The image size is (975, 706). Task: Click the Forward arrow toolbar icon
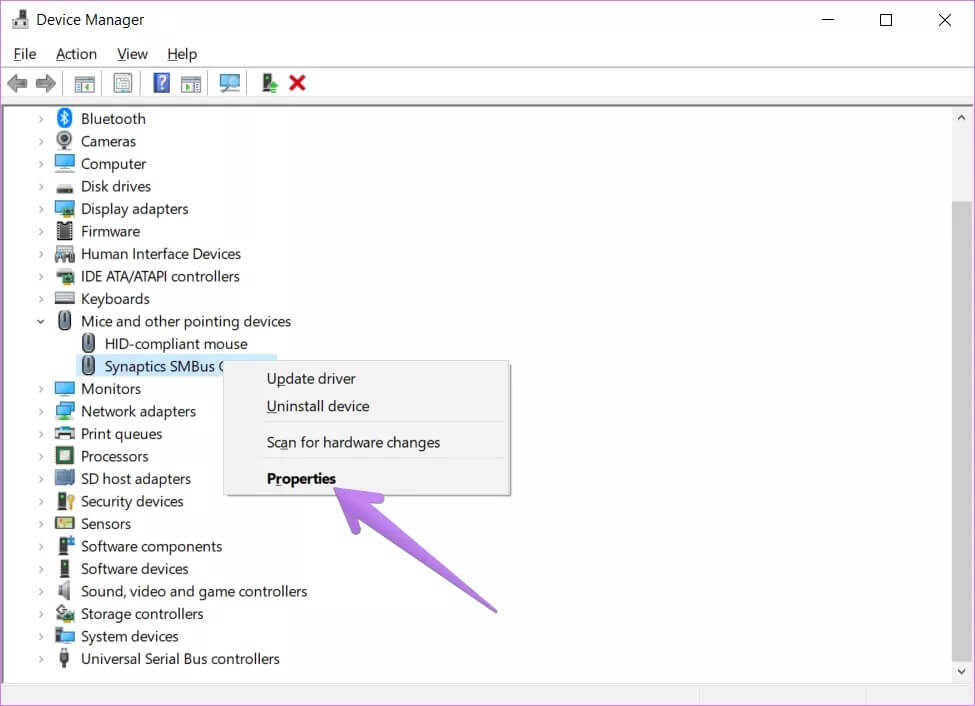tap(45, 83)
